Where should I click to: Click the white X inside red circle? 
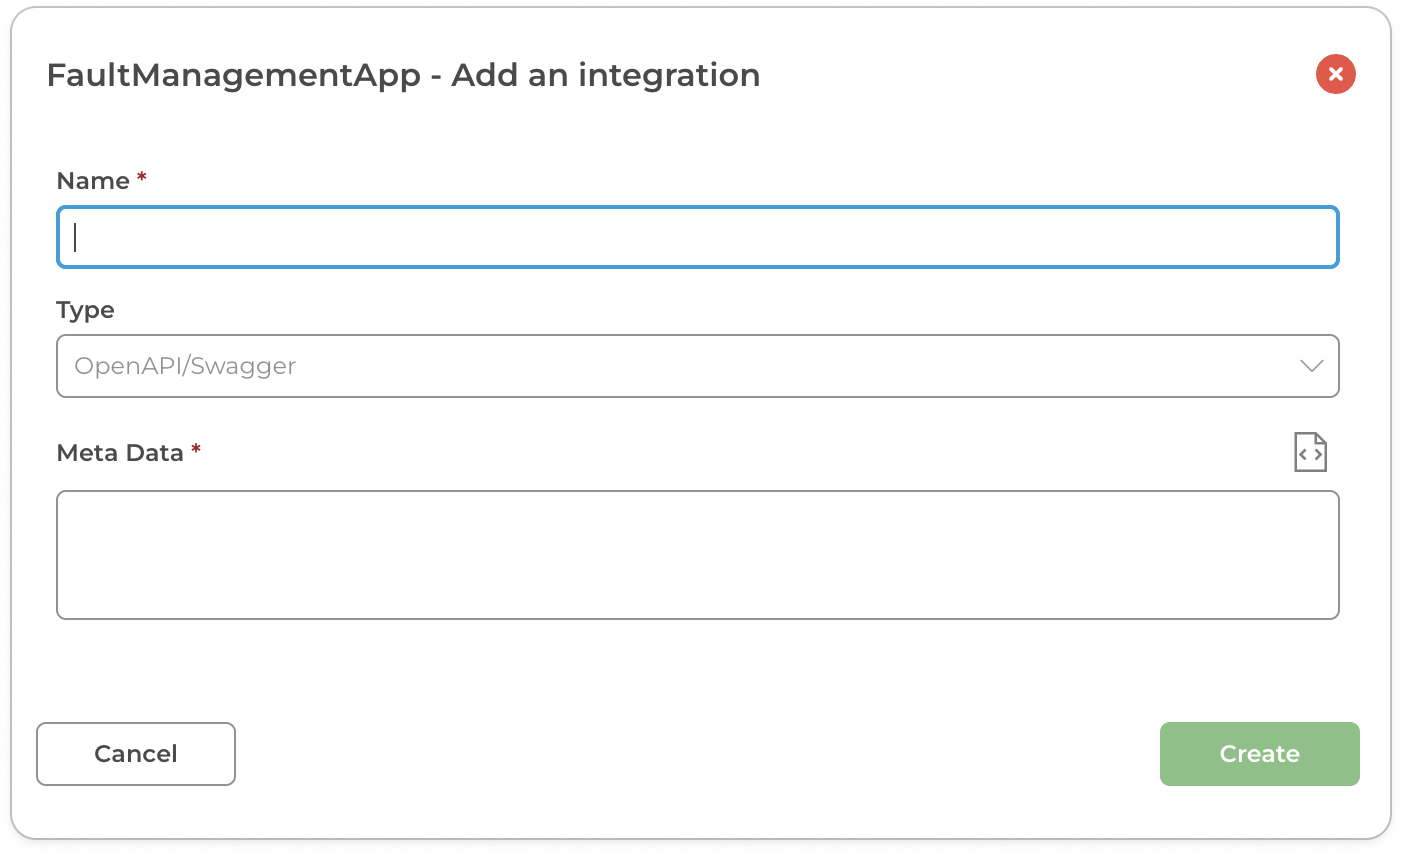pos(1335,74)
